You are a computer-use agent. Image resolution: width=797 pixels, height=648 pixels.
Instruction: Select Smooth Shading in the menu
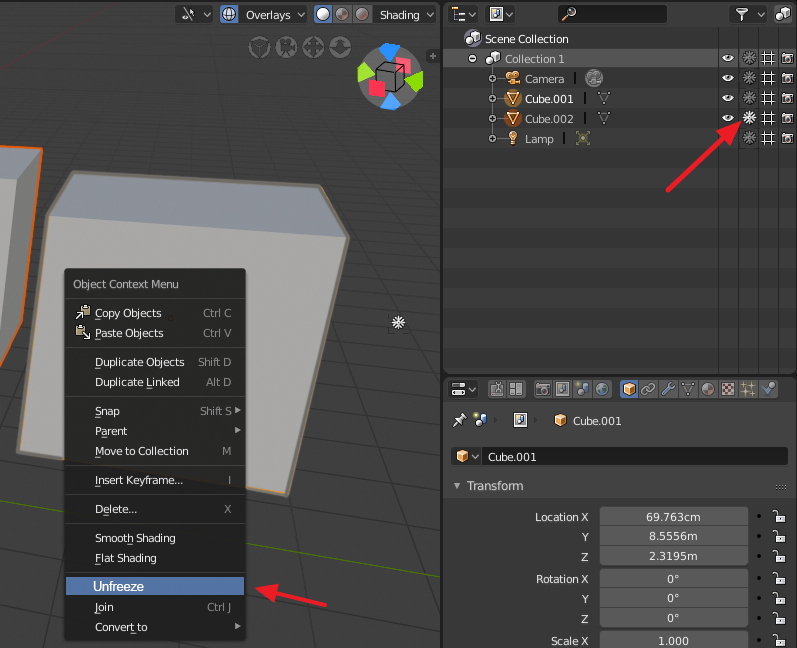coord(155,538)
